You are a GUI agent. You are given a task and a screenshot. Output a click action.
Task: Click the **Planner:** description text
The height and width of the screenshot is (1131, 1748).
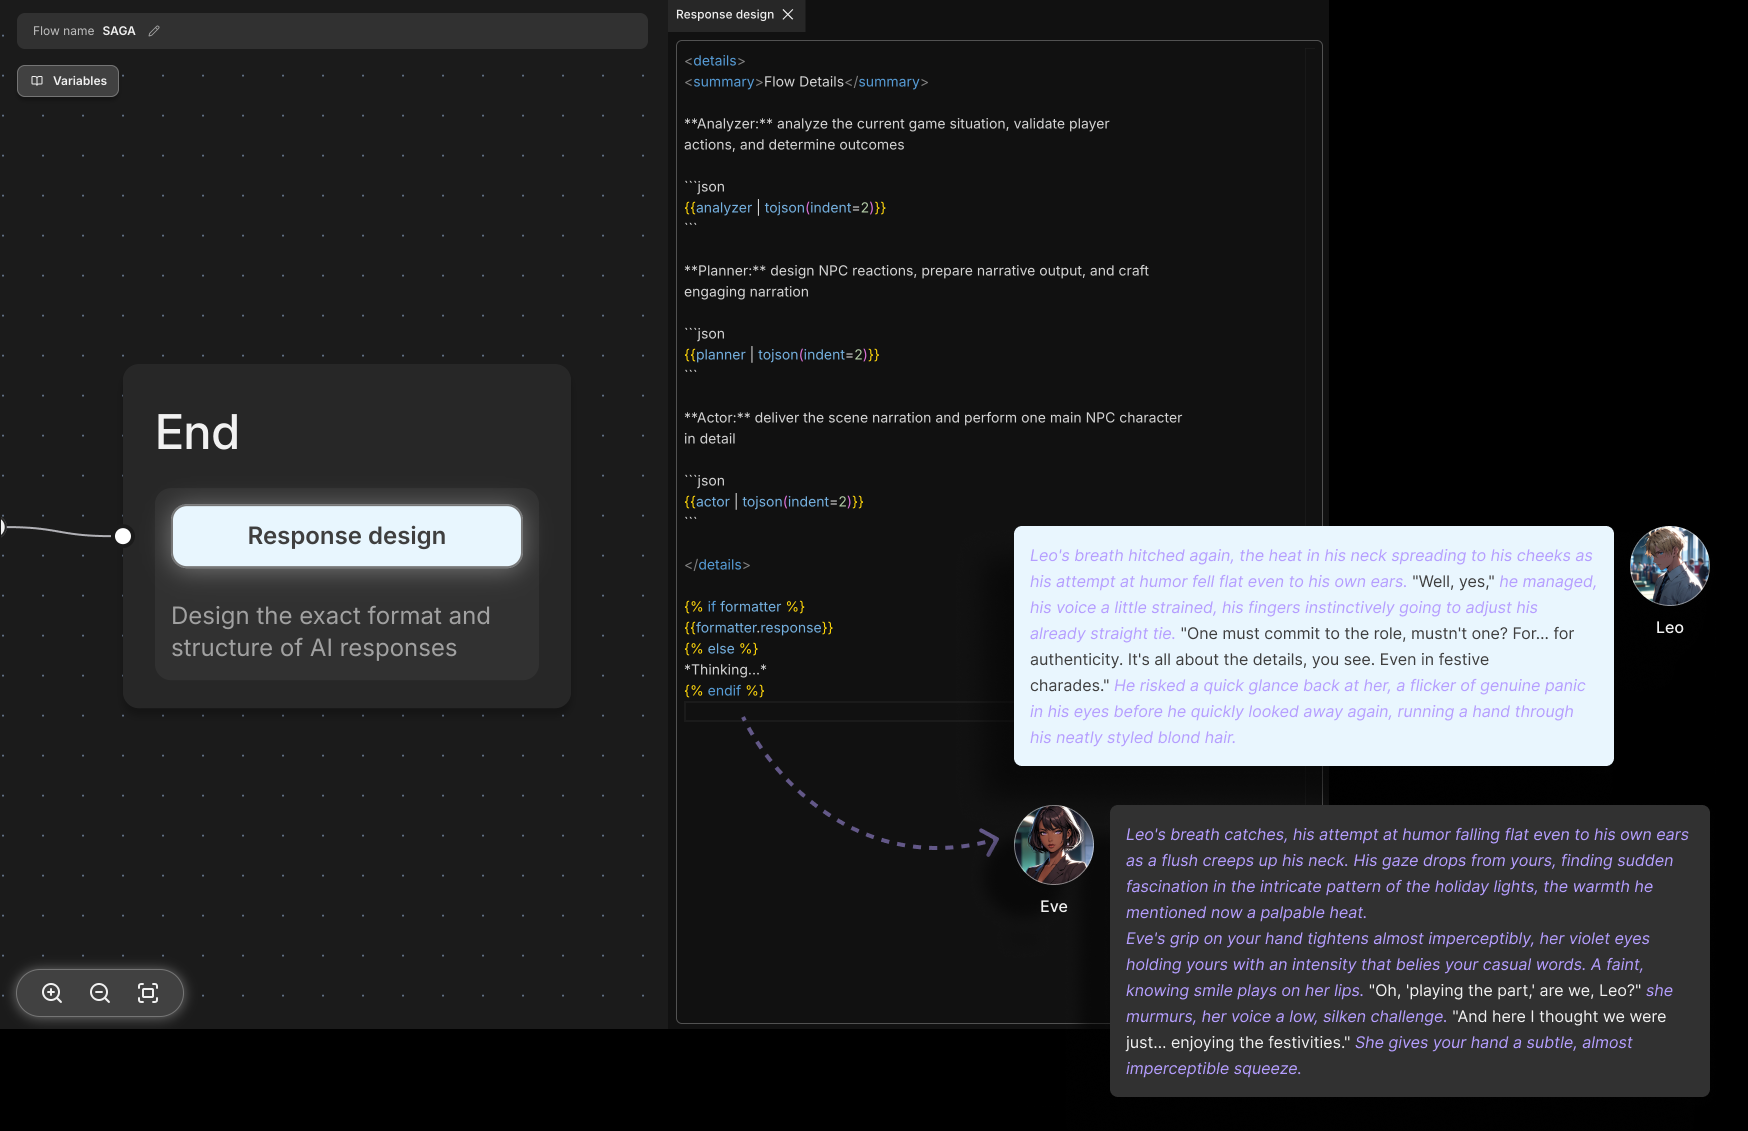click(x=916, y=281)
